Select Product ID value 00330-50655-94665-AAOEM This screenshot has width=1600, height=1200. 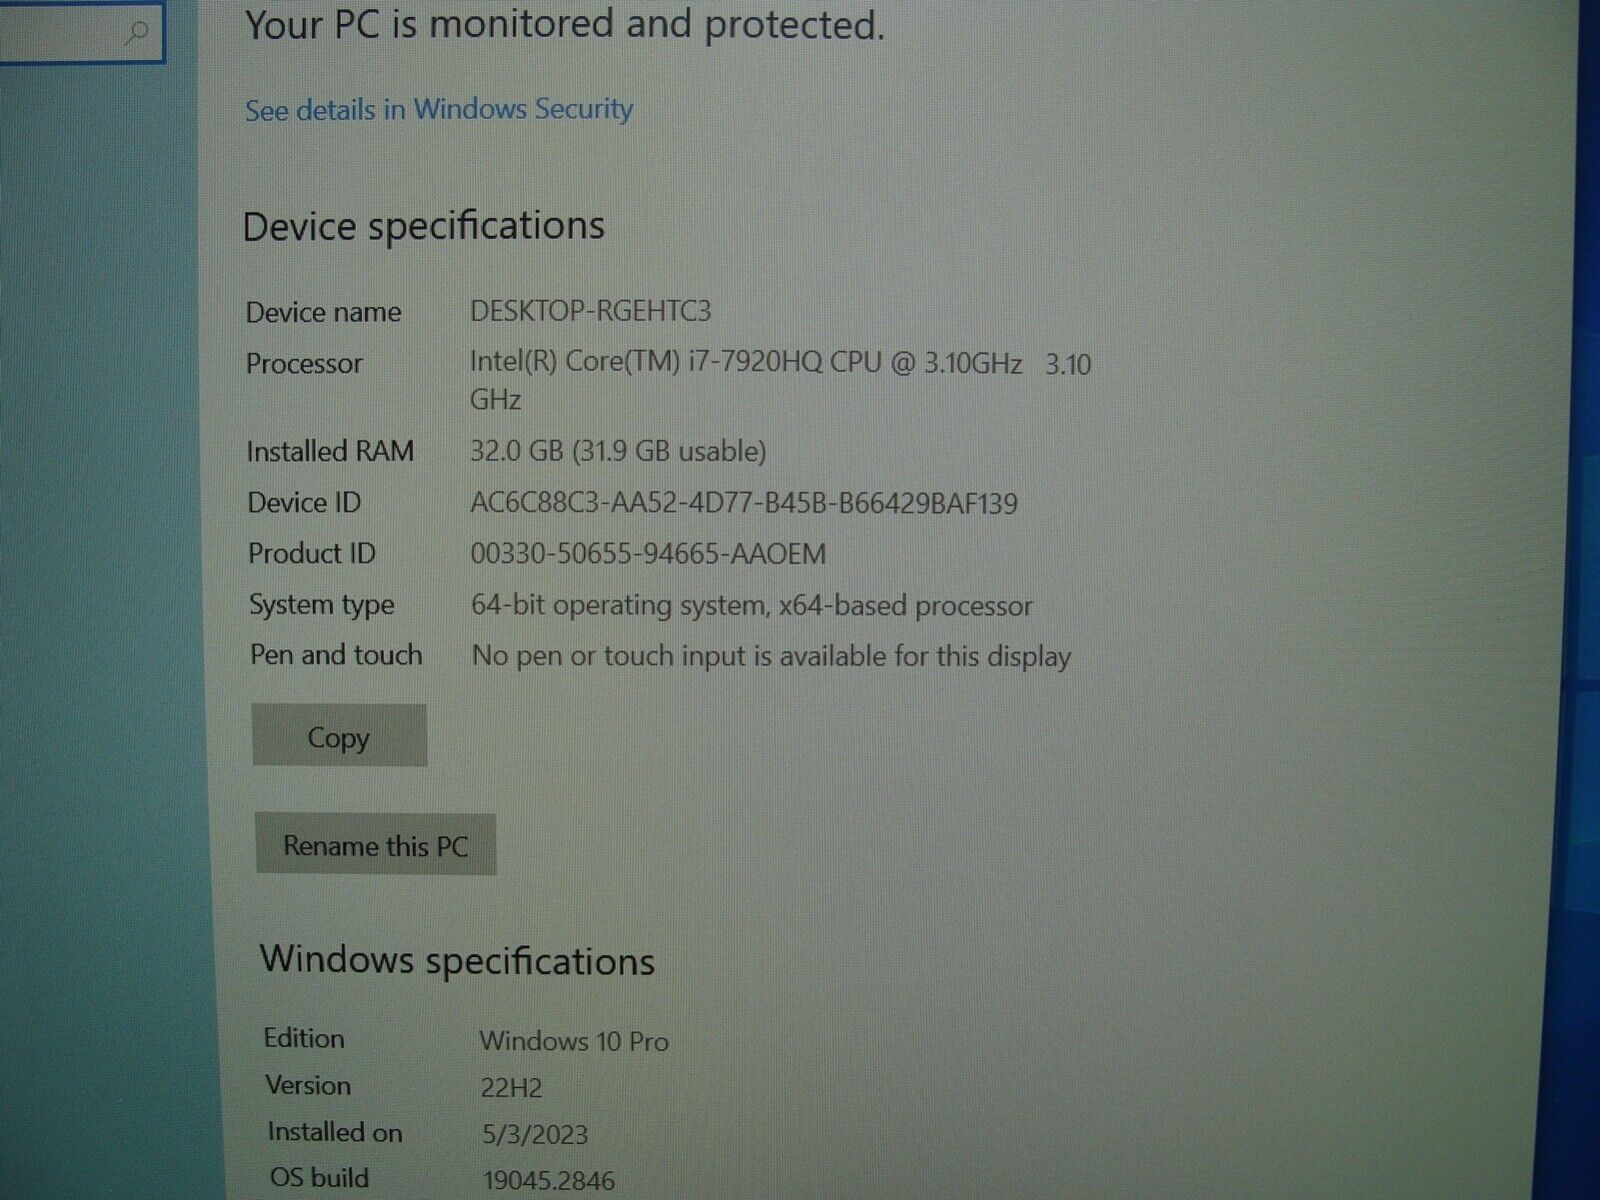648,554
